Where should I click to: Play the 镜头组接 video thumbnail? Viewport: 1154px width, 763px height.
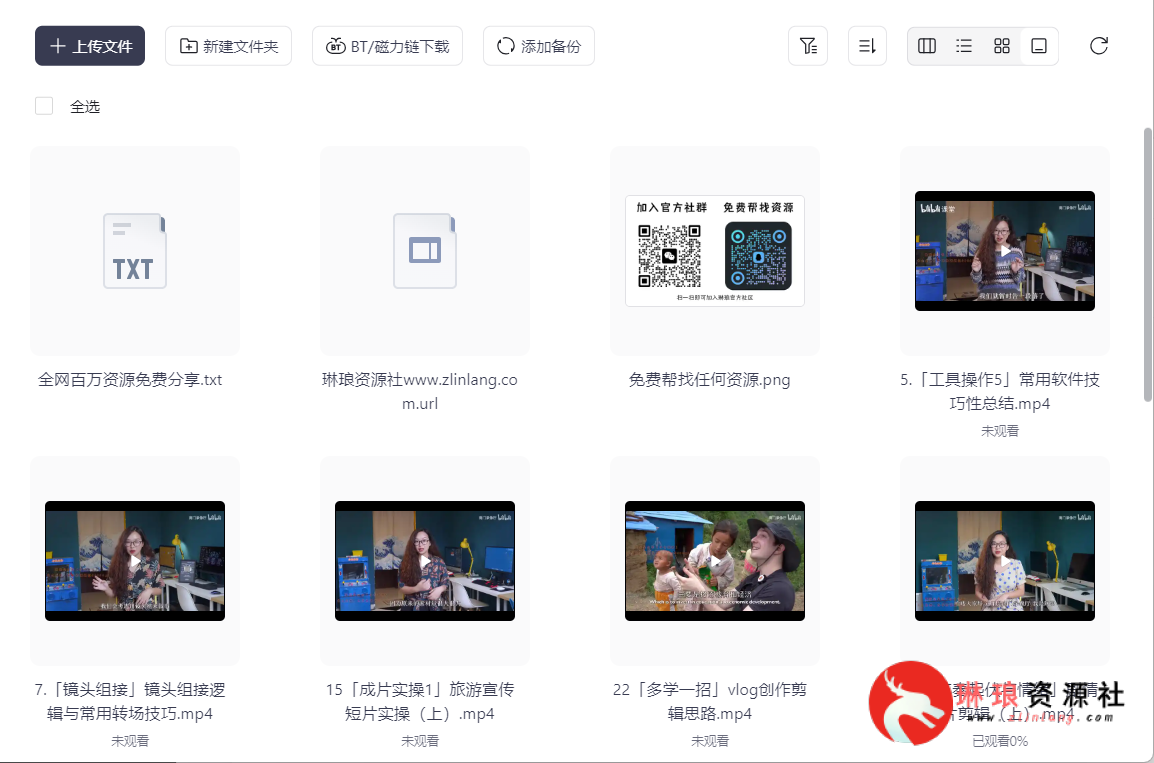tap(135, 561)
